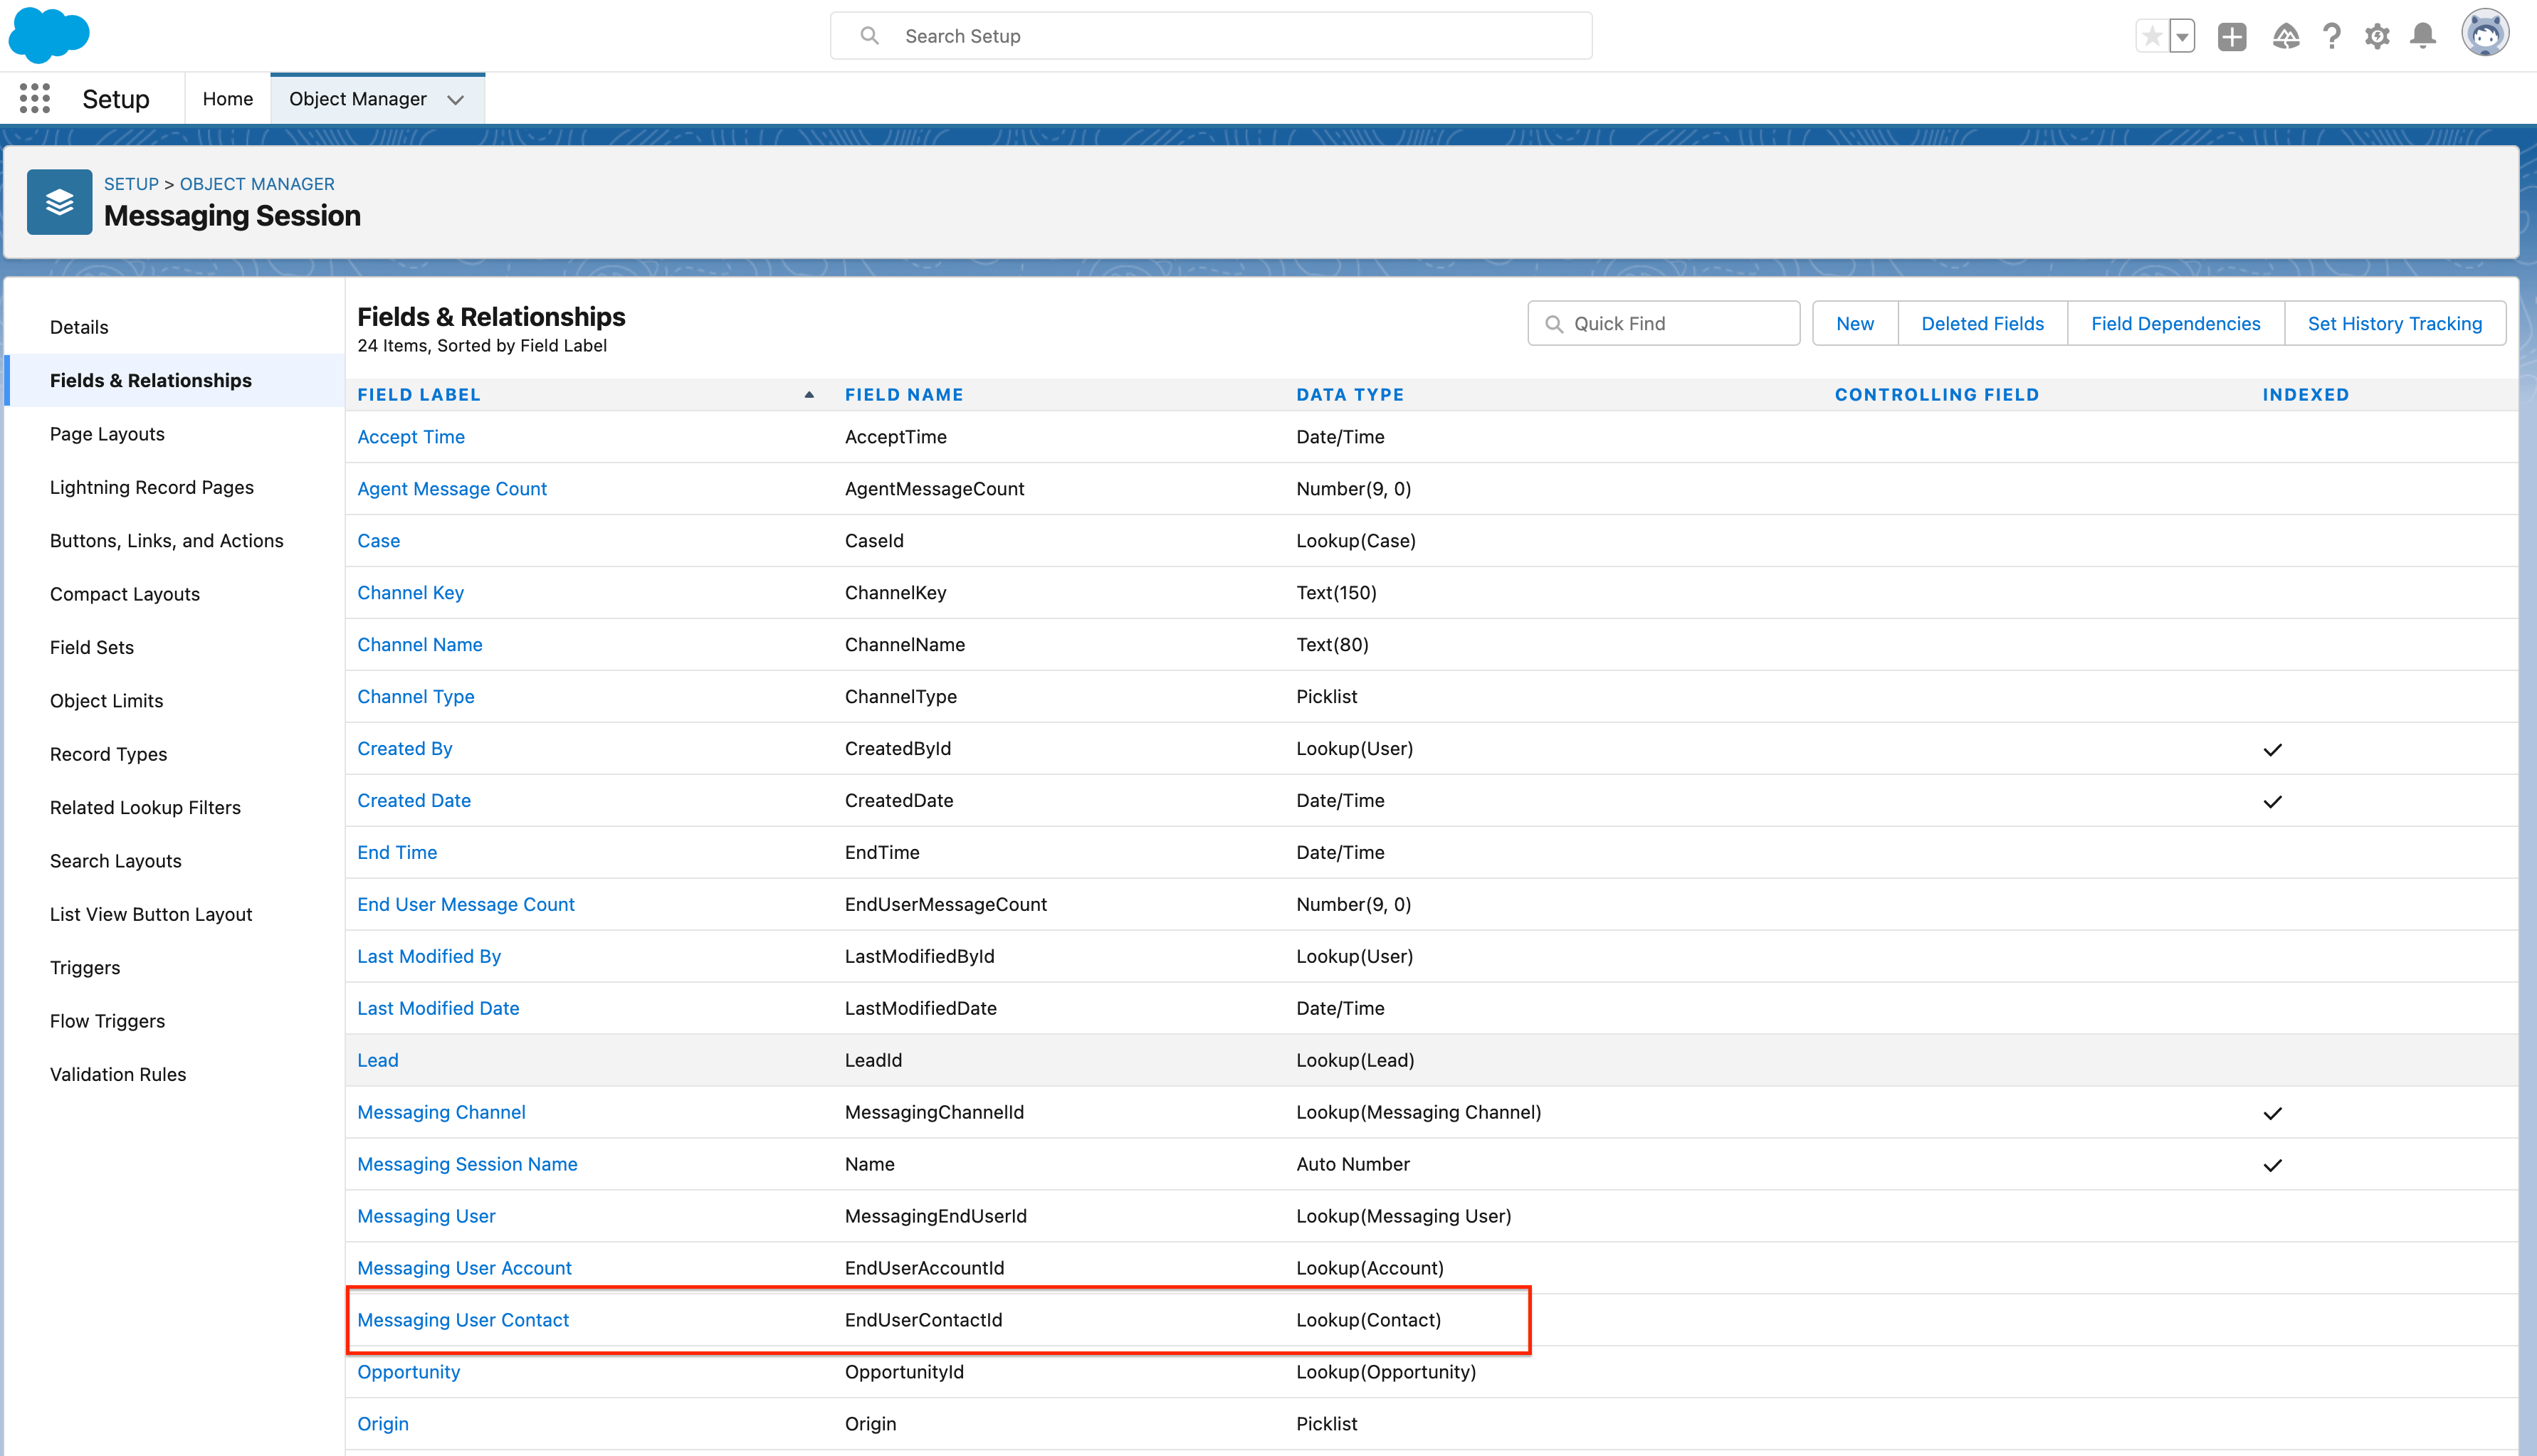Open the global actions plus icon
Image resolution: width=2537 pixels, height=1456 pixels.
tap(2232, 36)
